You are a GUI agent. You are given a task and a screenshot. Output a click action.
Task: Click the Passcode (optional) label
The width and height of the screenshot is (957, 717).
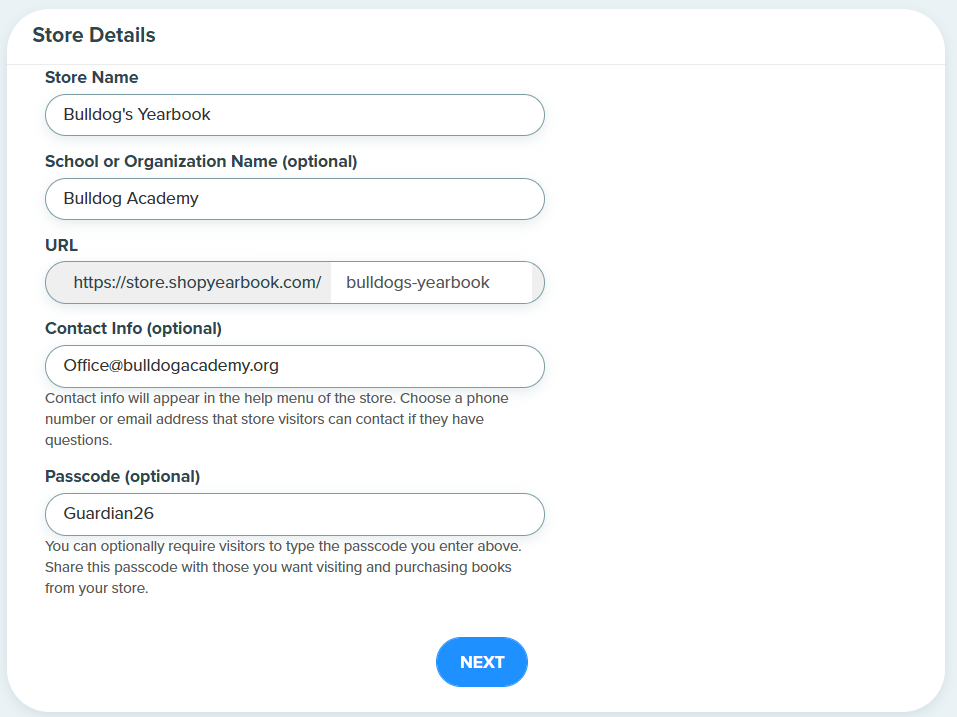point(122,477)
